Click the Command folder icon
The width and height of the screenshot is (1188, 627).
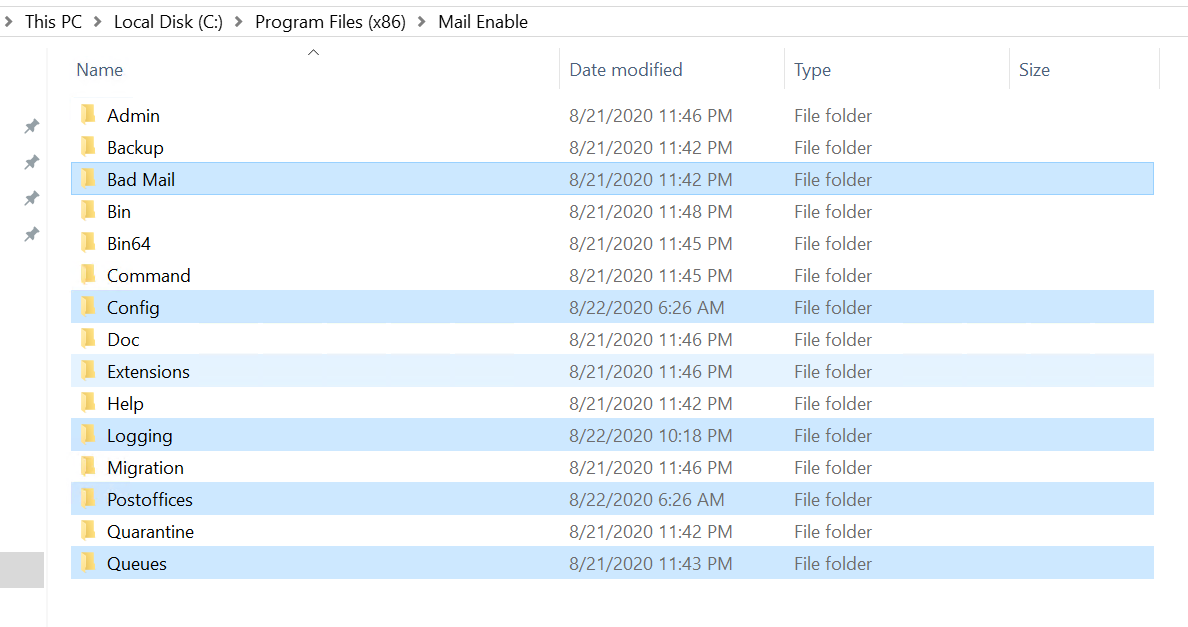point(88,275)
